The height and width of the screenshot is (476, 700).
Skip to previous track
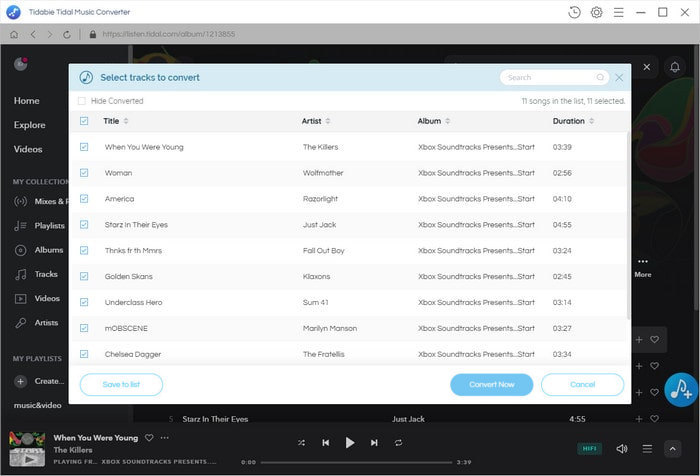325,443
